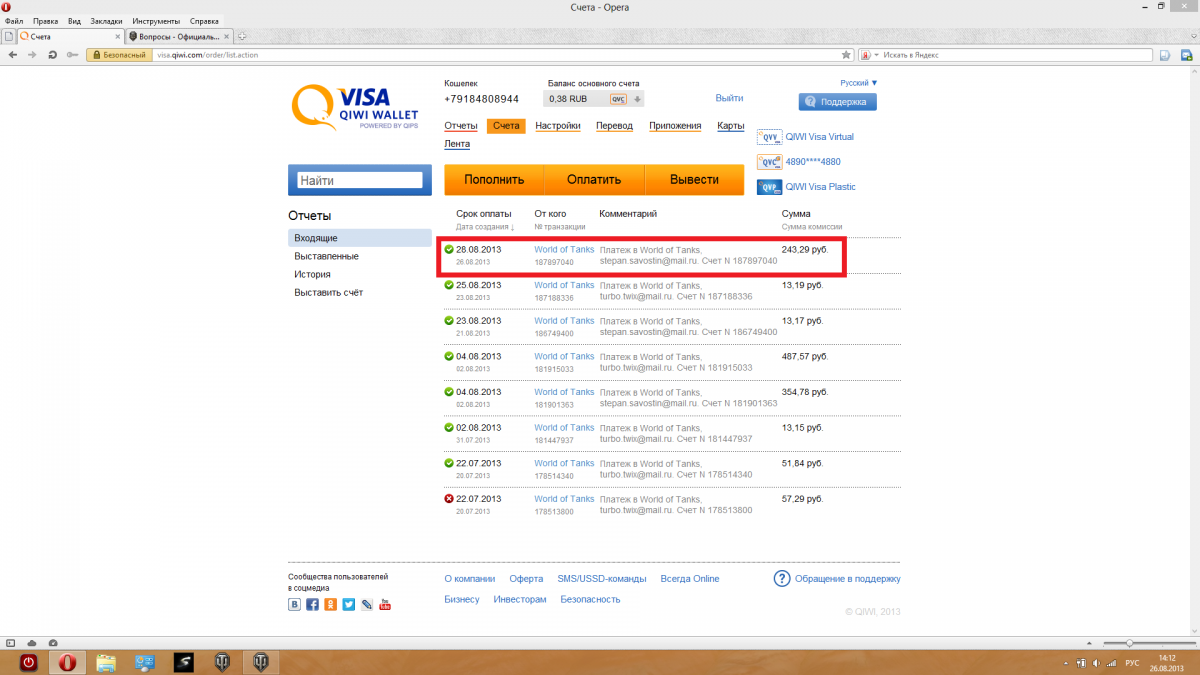Open 'World of Tanks' link for transaction 178513800
This screenshot has height=675, width=1200.
[564, 499]
